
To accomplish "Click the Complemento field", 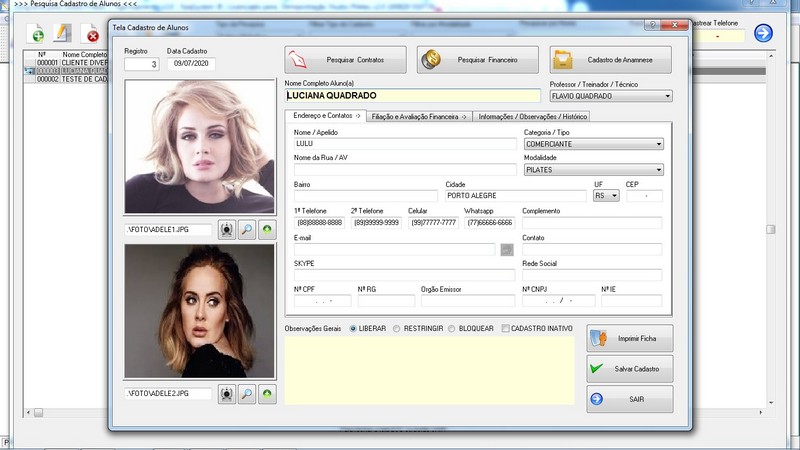I will point(592,222).
